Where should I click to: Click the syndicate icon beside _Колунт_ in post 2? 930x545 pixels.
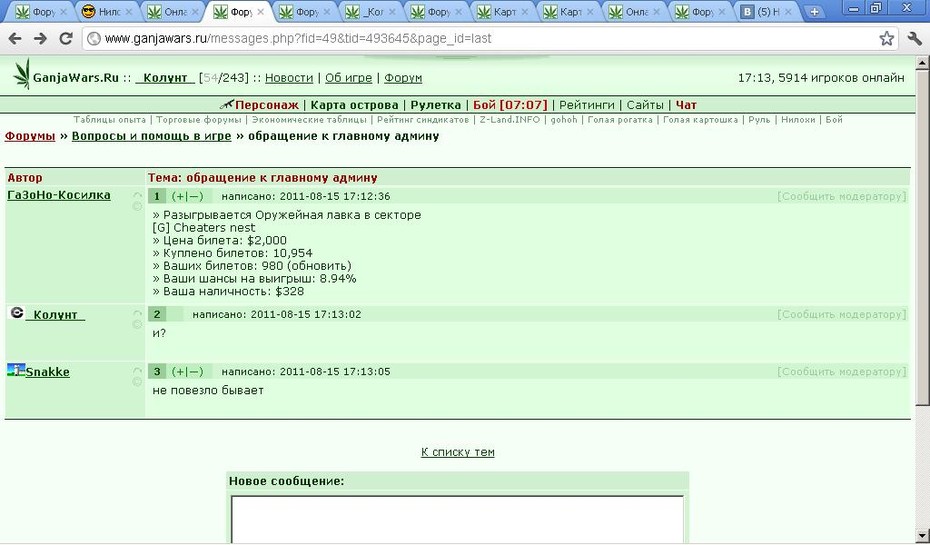tap(17, 313)
